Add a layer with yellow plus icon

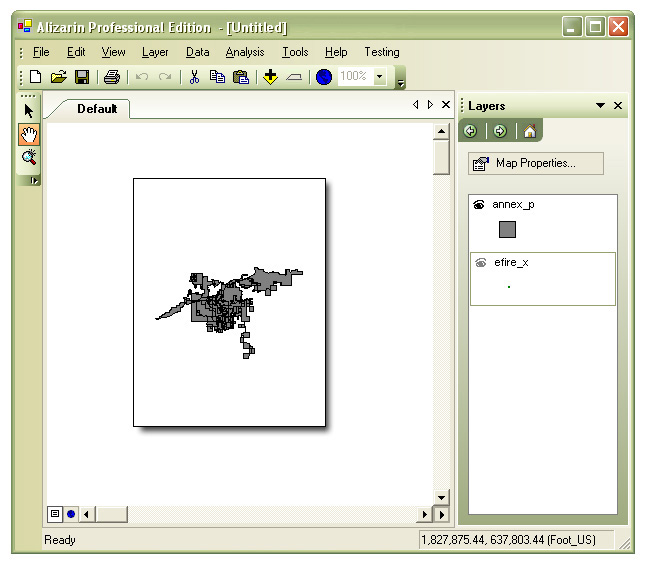270,77
